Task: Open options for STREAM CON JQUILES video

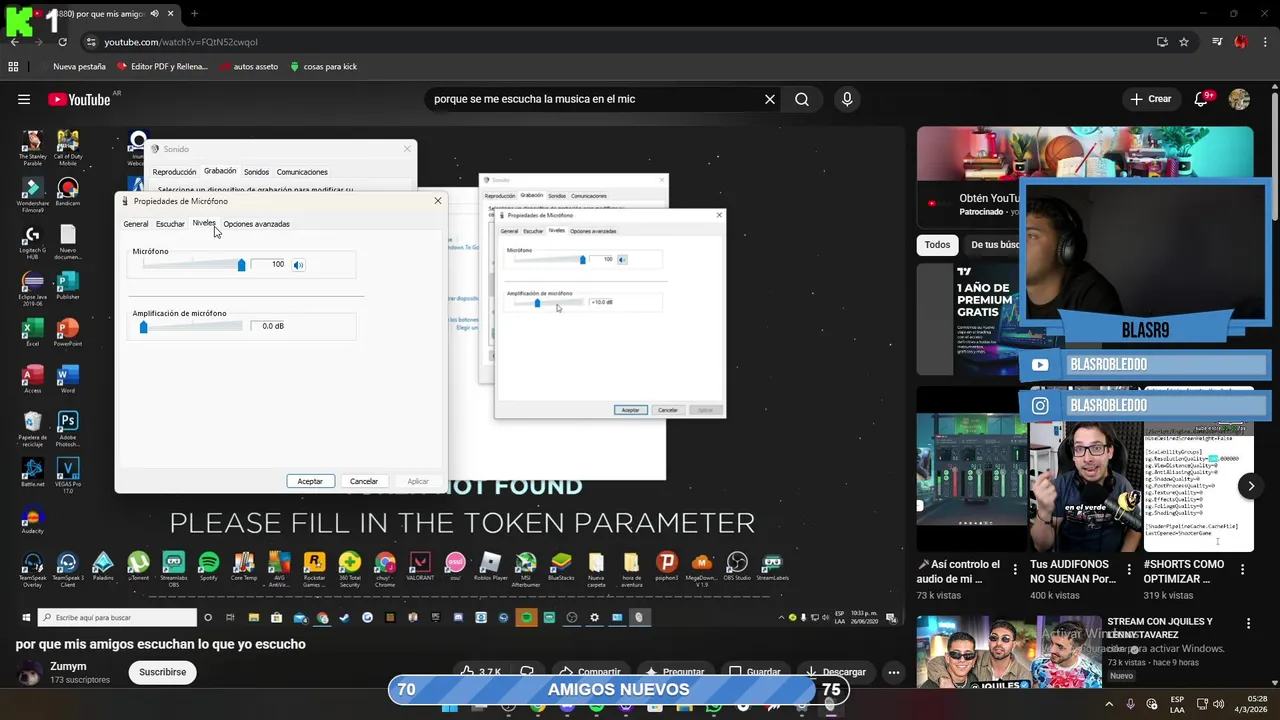Action: pyautogui.click(x=1248, y=623)
